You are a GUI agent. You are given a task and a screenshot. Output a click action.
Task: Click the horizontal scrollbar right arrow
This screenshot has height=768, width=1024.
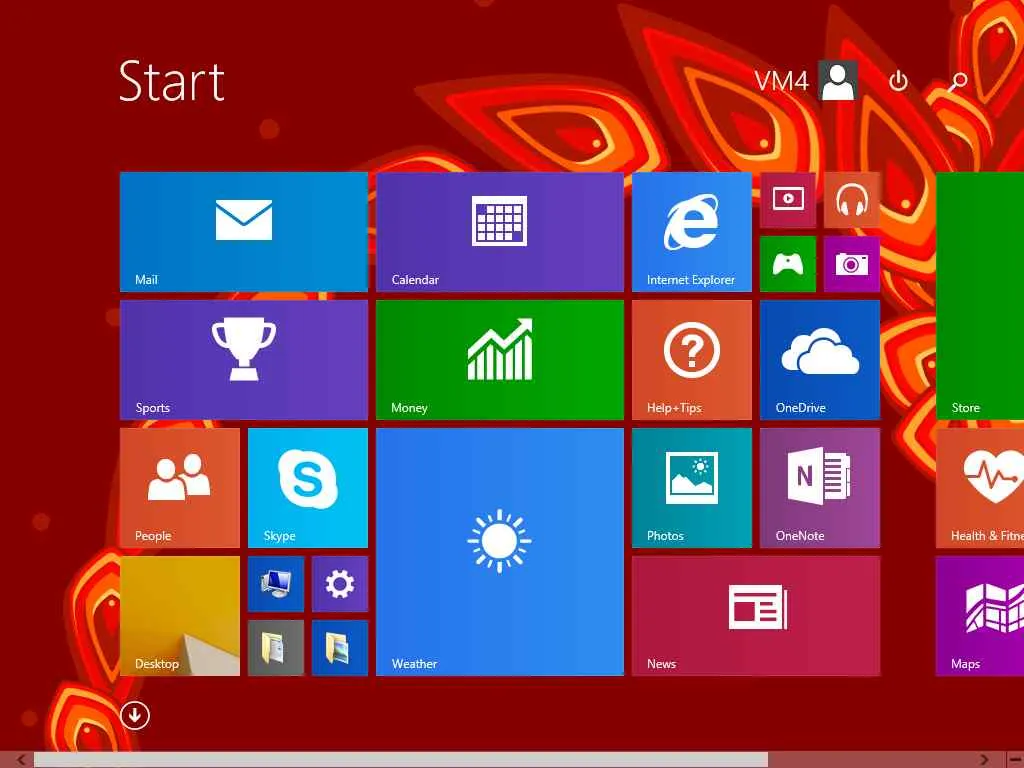(x=984, y=760)
